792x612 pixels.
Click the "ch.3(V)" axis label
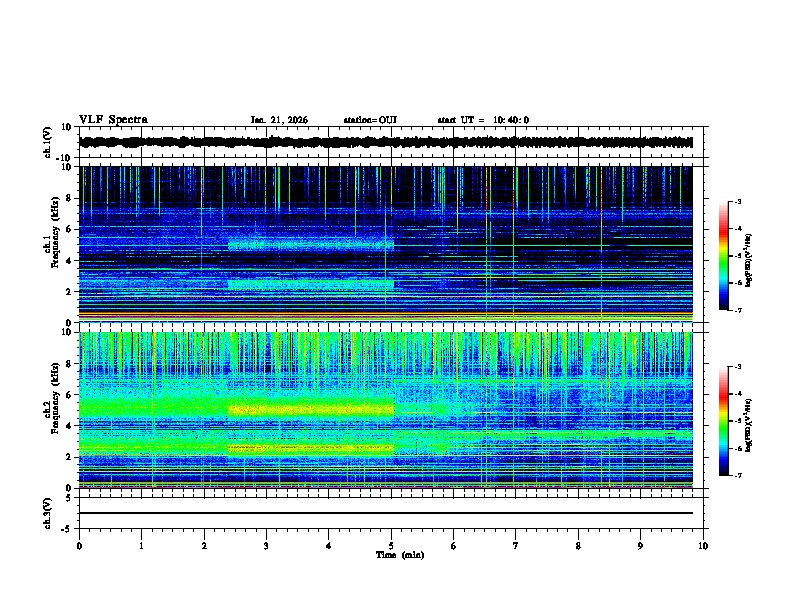(48, 513)
